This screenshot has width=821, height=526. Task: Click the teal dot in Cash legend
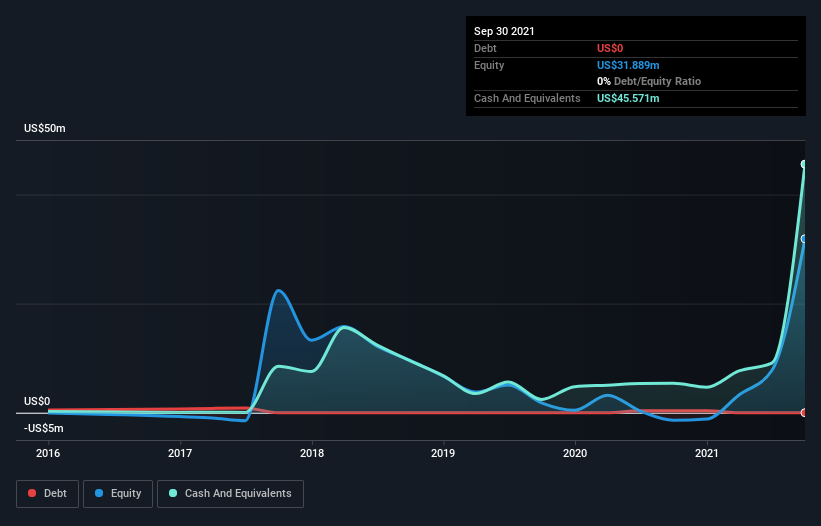[173, 493]
